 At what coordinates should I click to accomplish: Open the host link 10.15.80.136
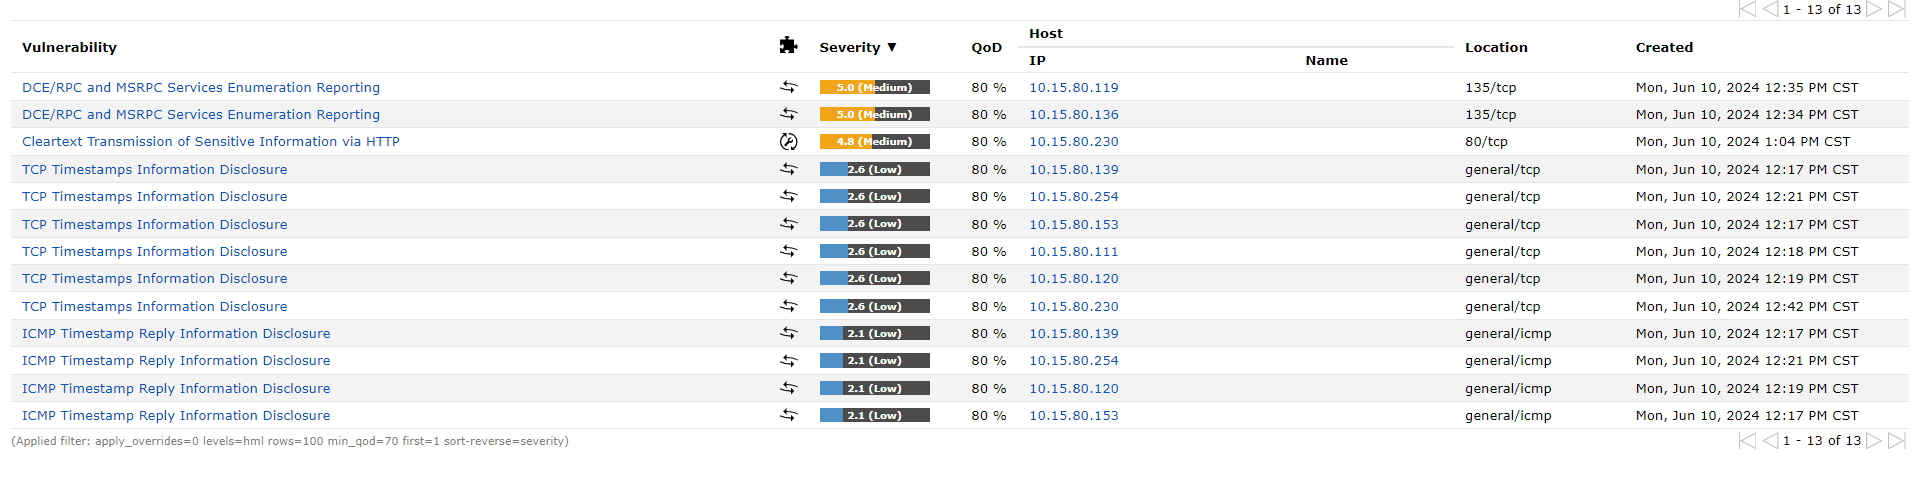pos(1074,115)
